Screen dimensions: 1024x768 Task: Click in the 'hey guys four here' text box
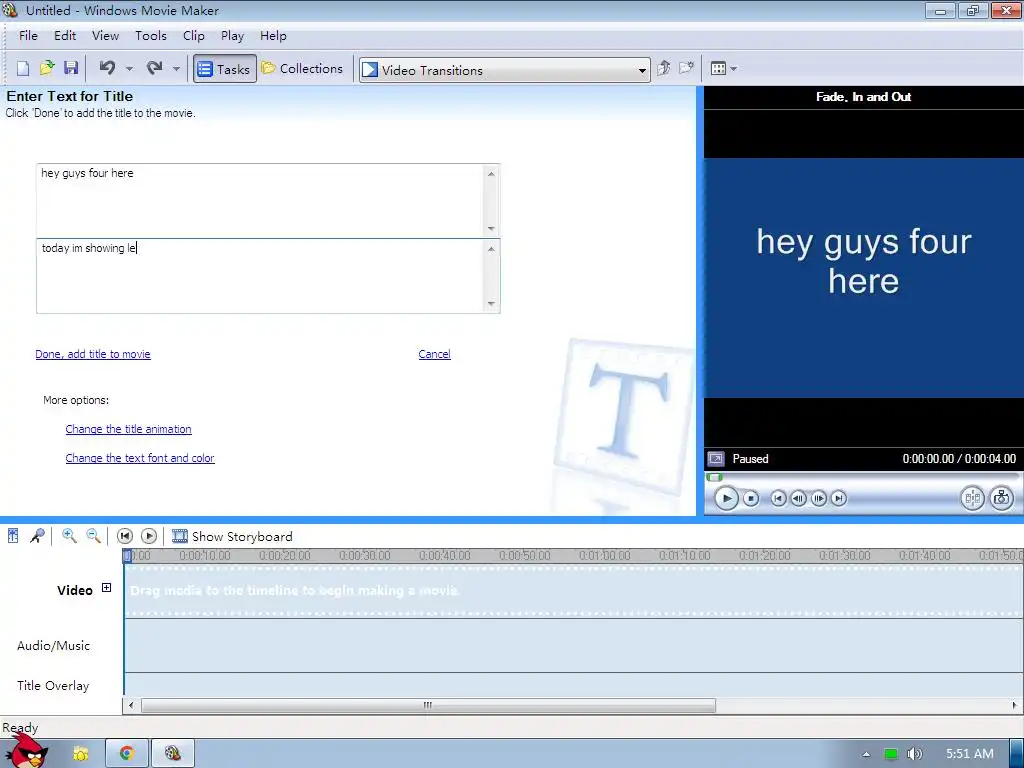260,200
